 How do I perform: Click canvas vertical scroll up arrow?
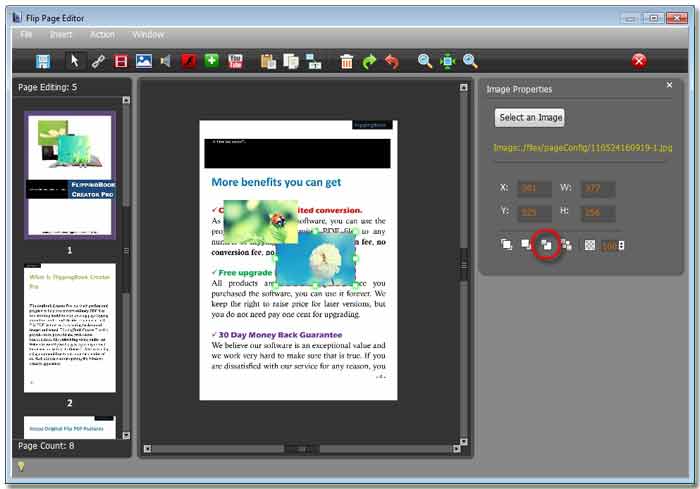(464, 88)
